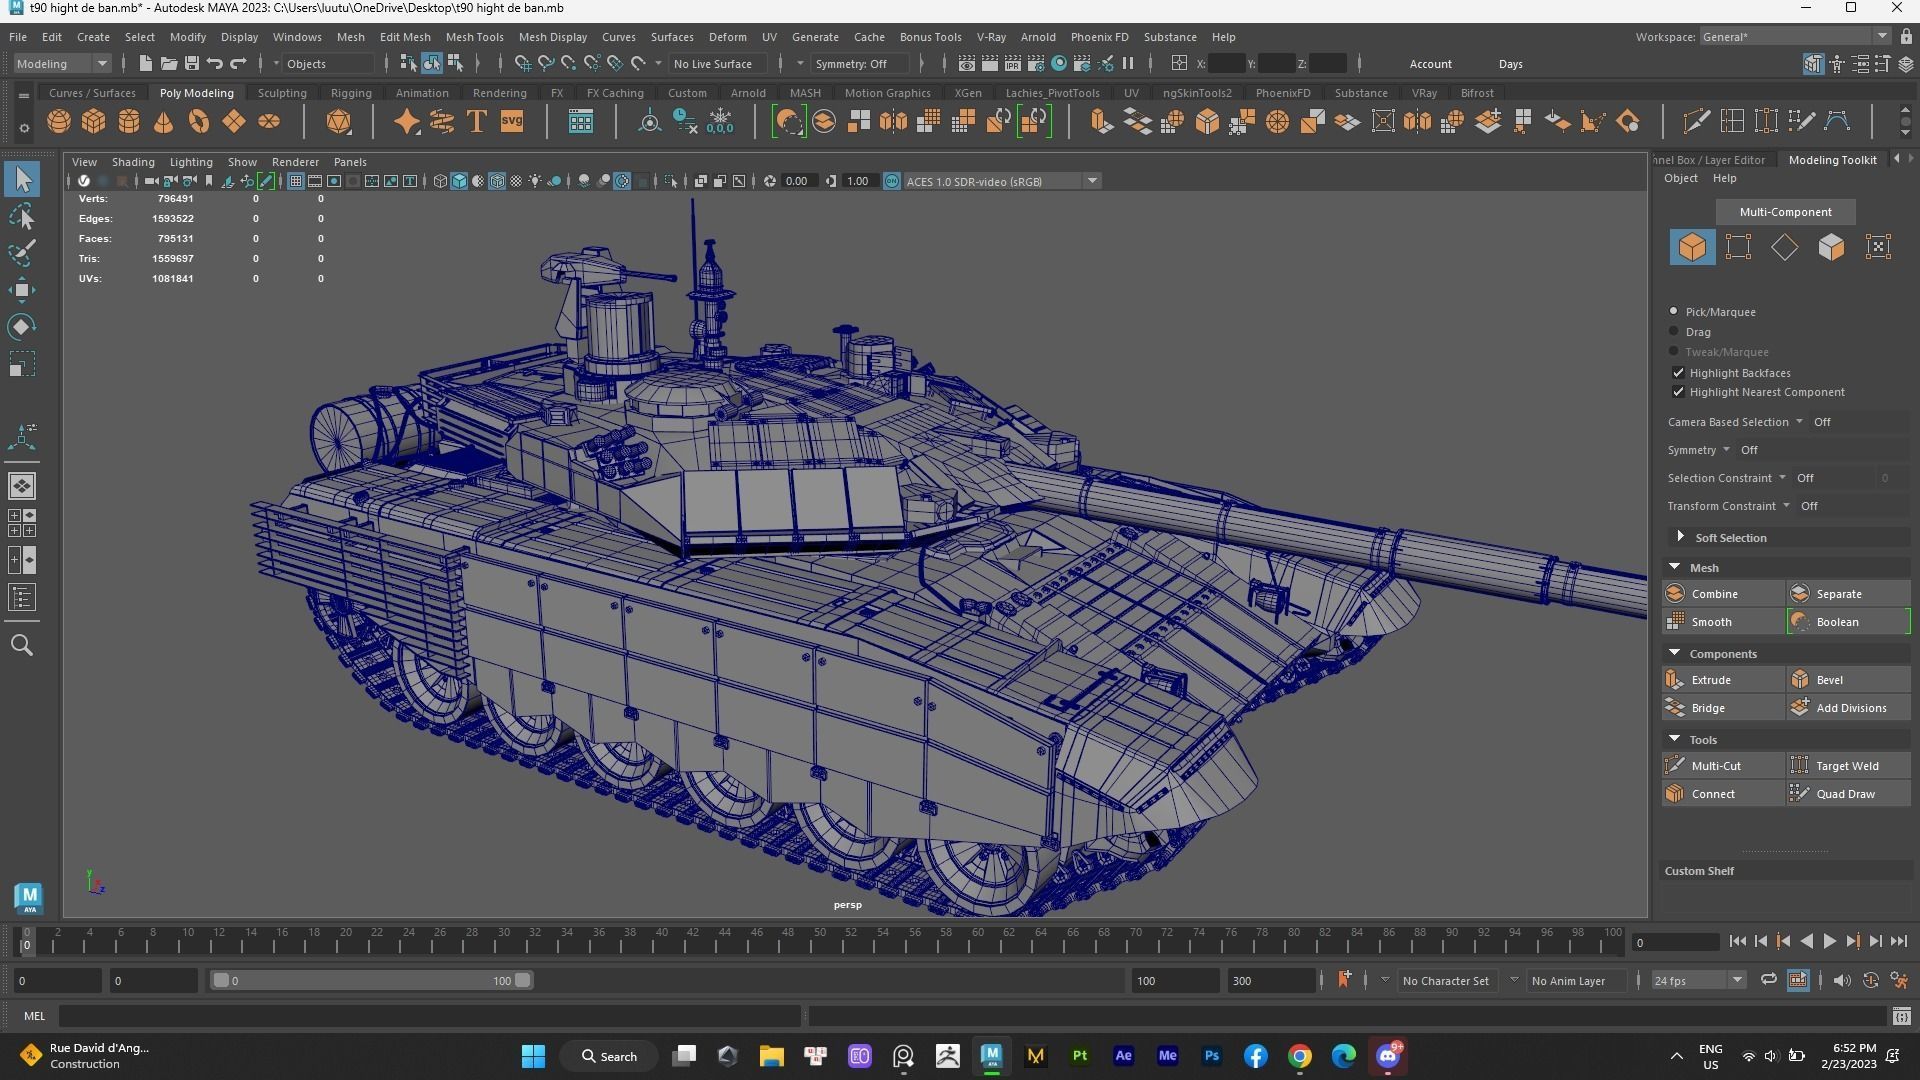Click the MEL command line input
This screenshot has width=1920, height=1080.
(429, 1016)
